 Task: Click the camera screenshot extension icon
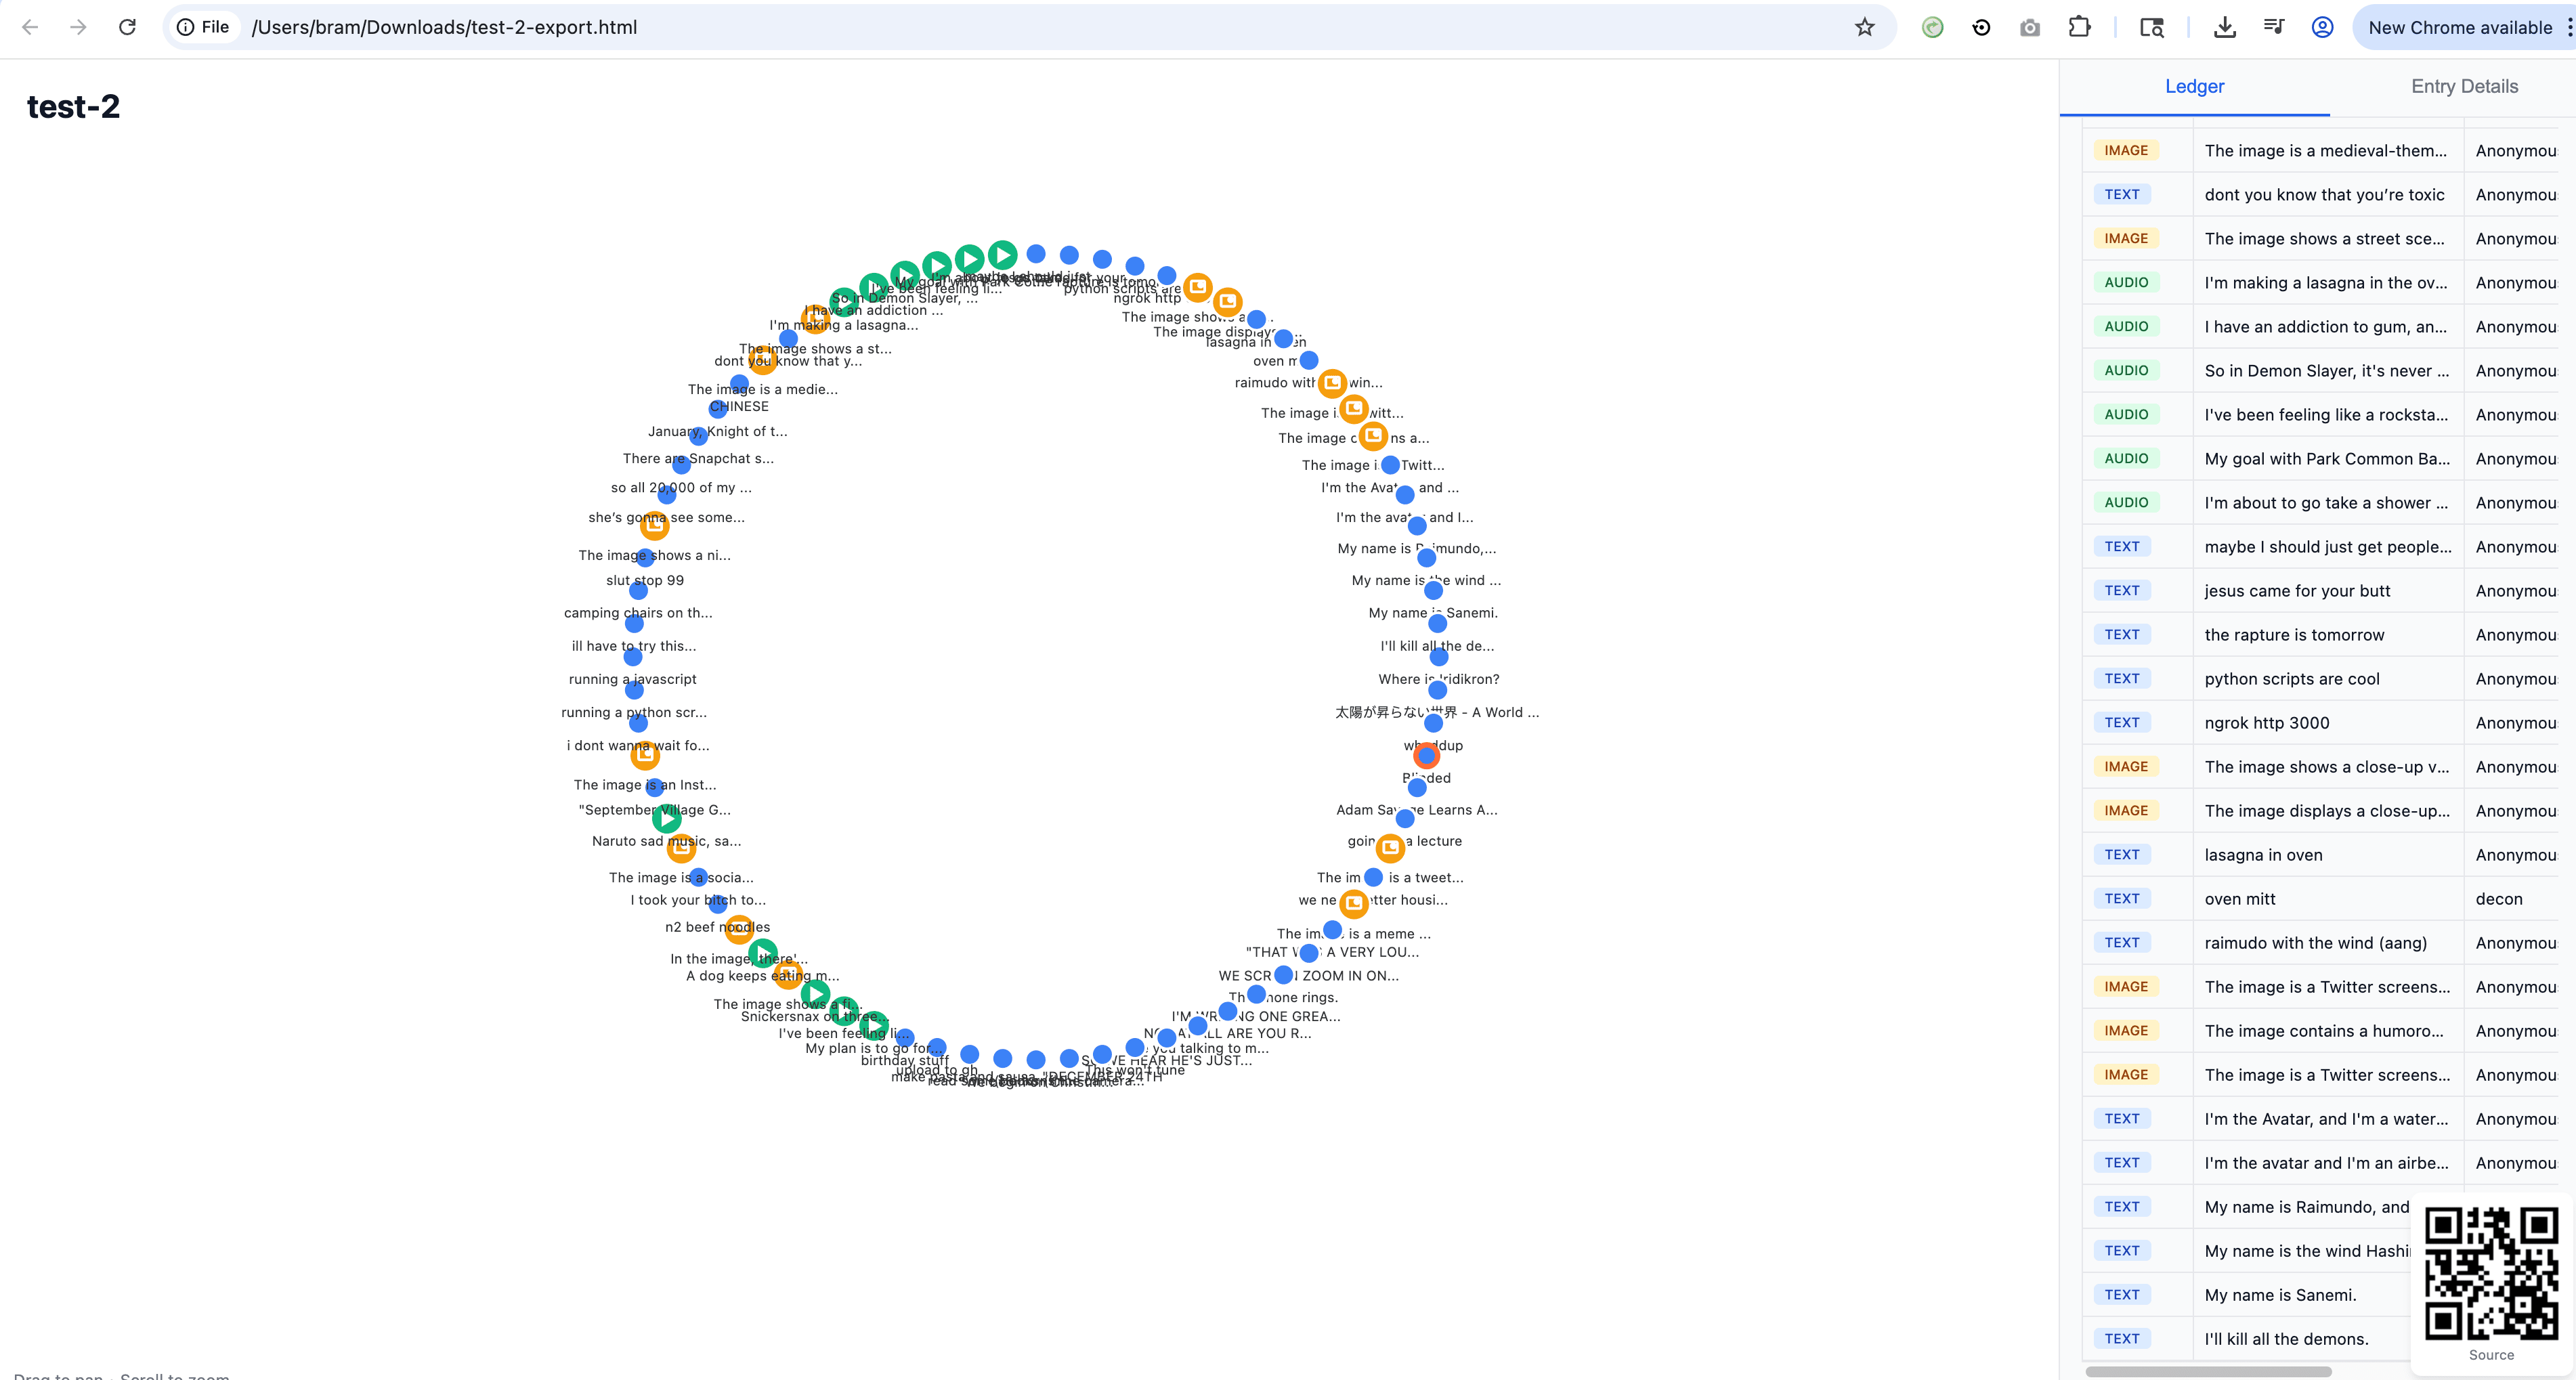coord(2029,27)
